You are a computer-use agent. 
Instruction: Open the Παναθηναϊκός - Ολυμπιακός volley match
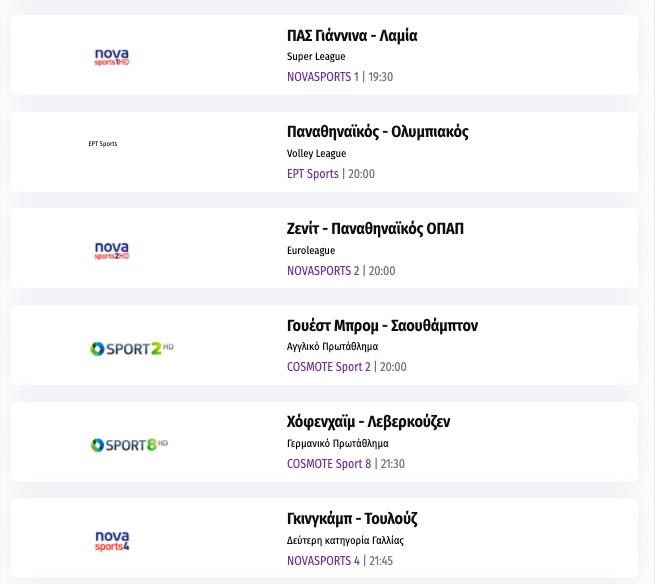[x=377, y=132]
